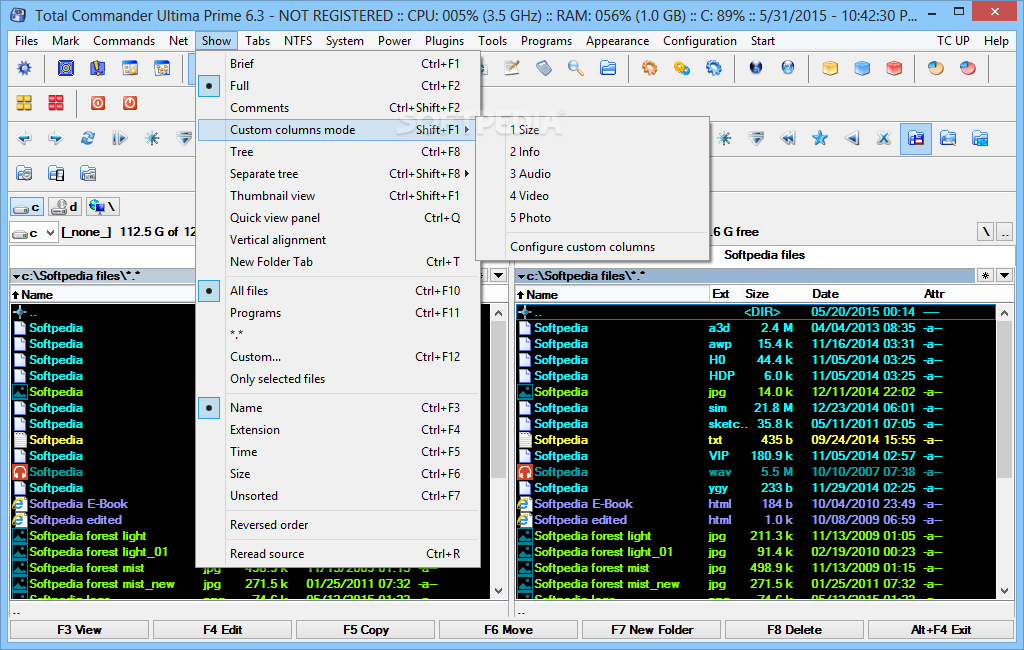Select Full view mode option

pos(339,86)
